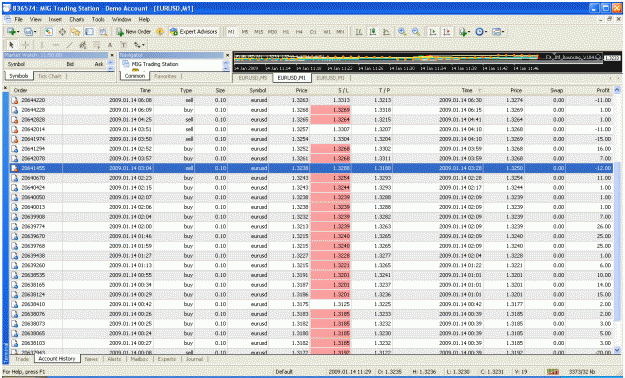Choose the text label tool
The width and height of the screenshot is (625, 378).
[124, 45]
